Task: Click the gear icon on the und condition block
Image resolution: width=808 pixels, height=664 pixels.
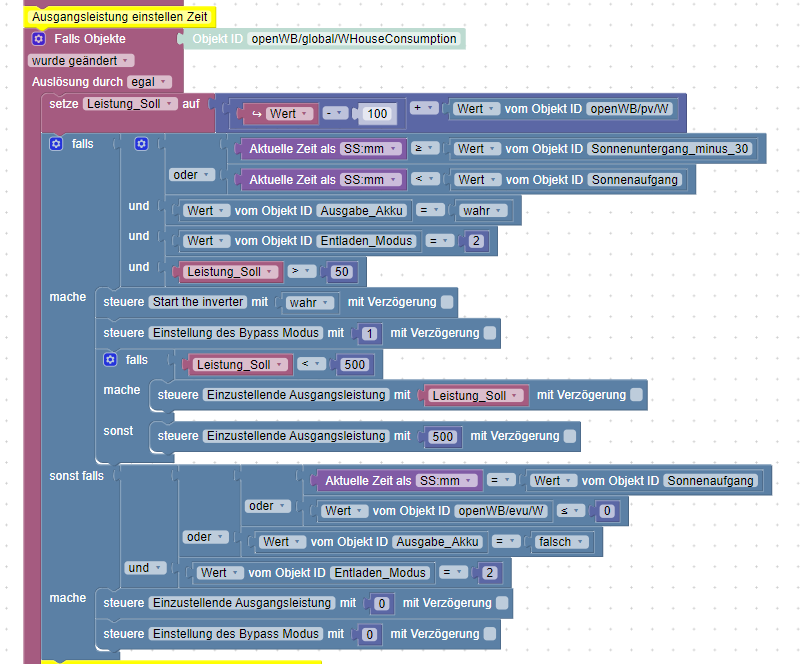Action: click(141, 144)
